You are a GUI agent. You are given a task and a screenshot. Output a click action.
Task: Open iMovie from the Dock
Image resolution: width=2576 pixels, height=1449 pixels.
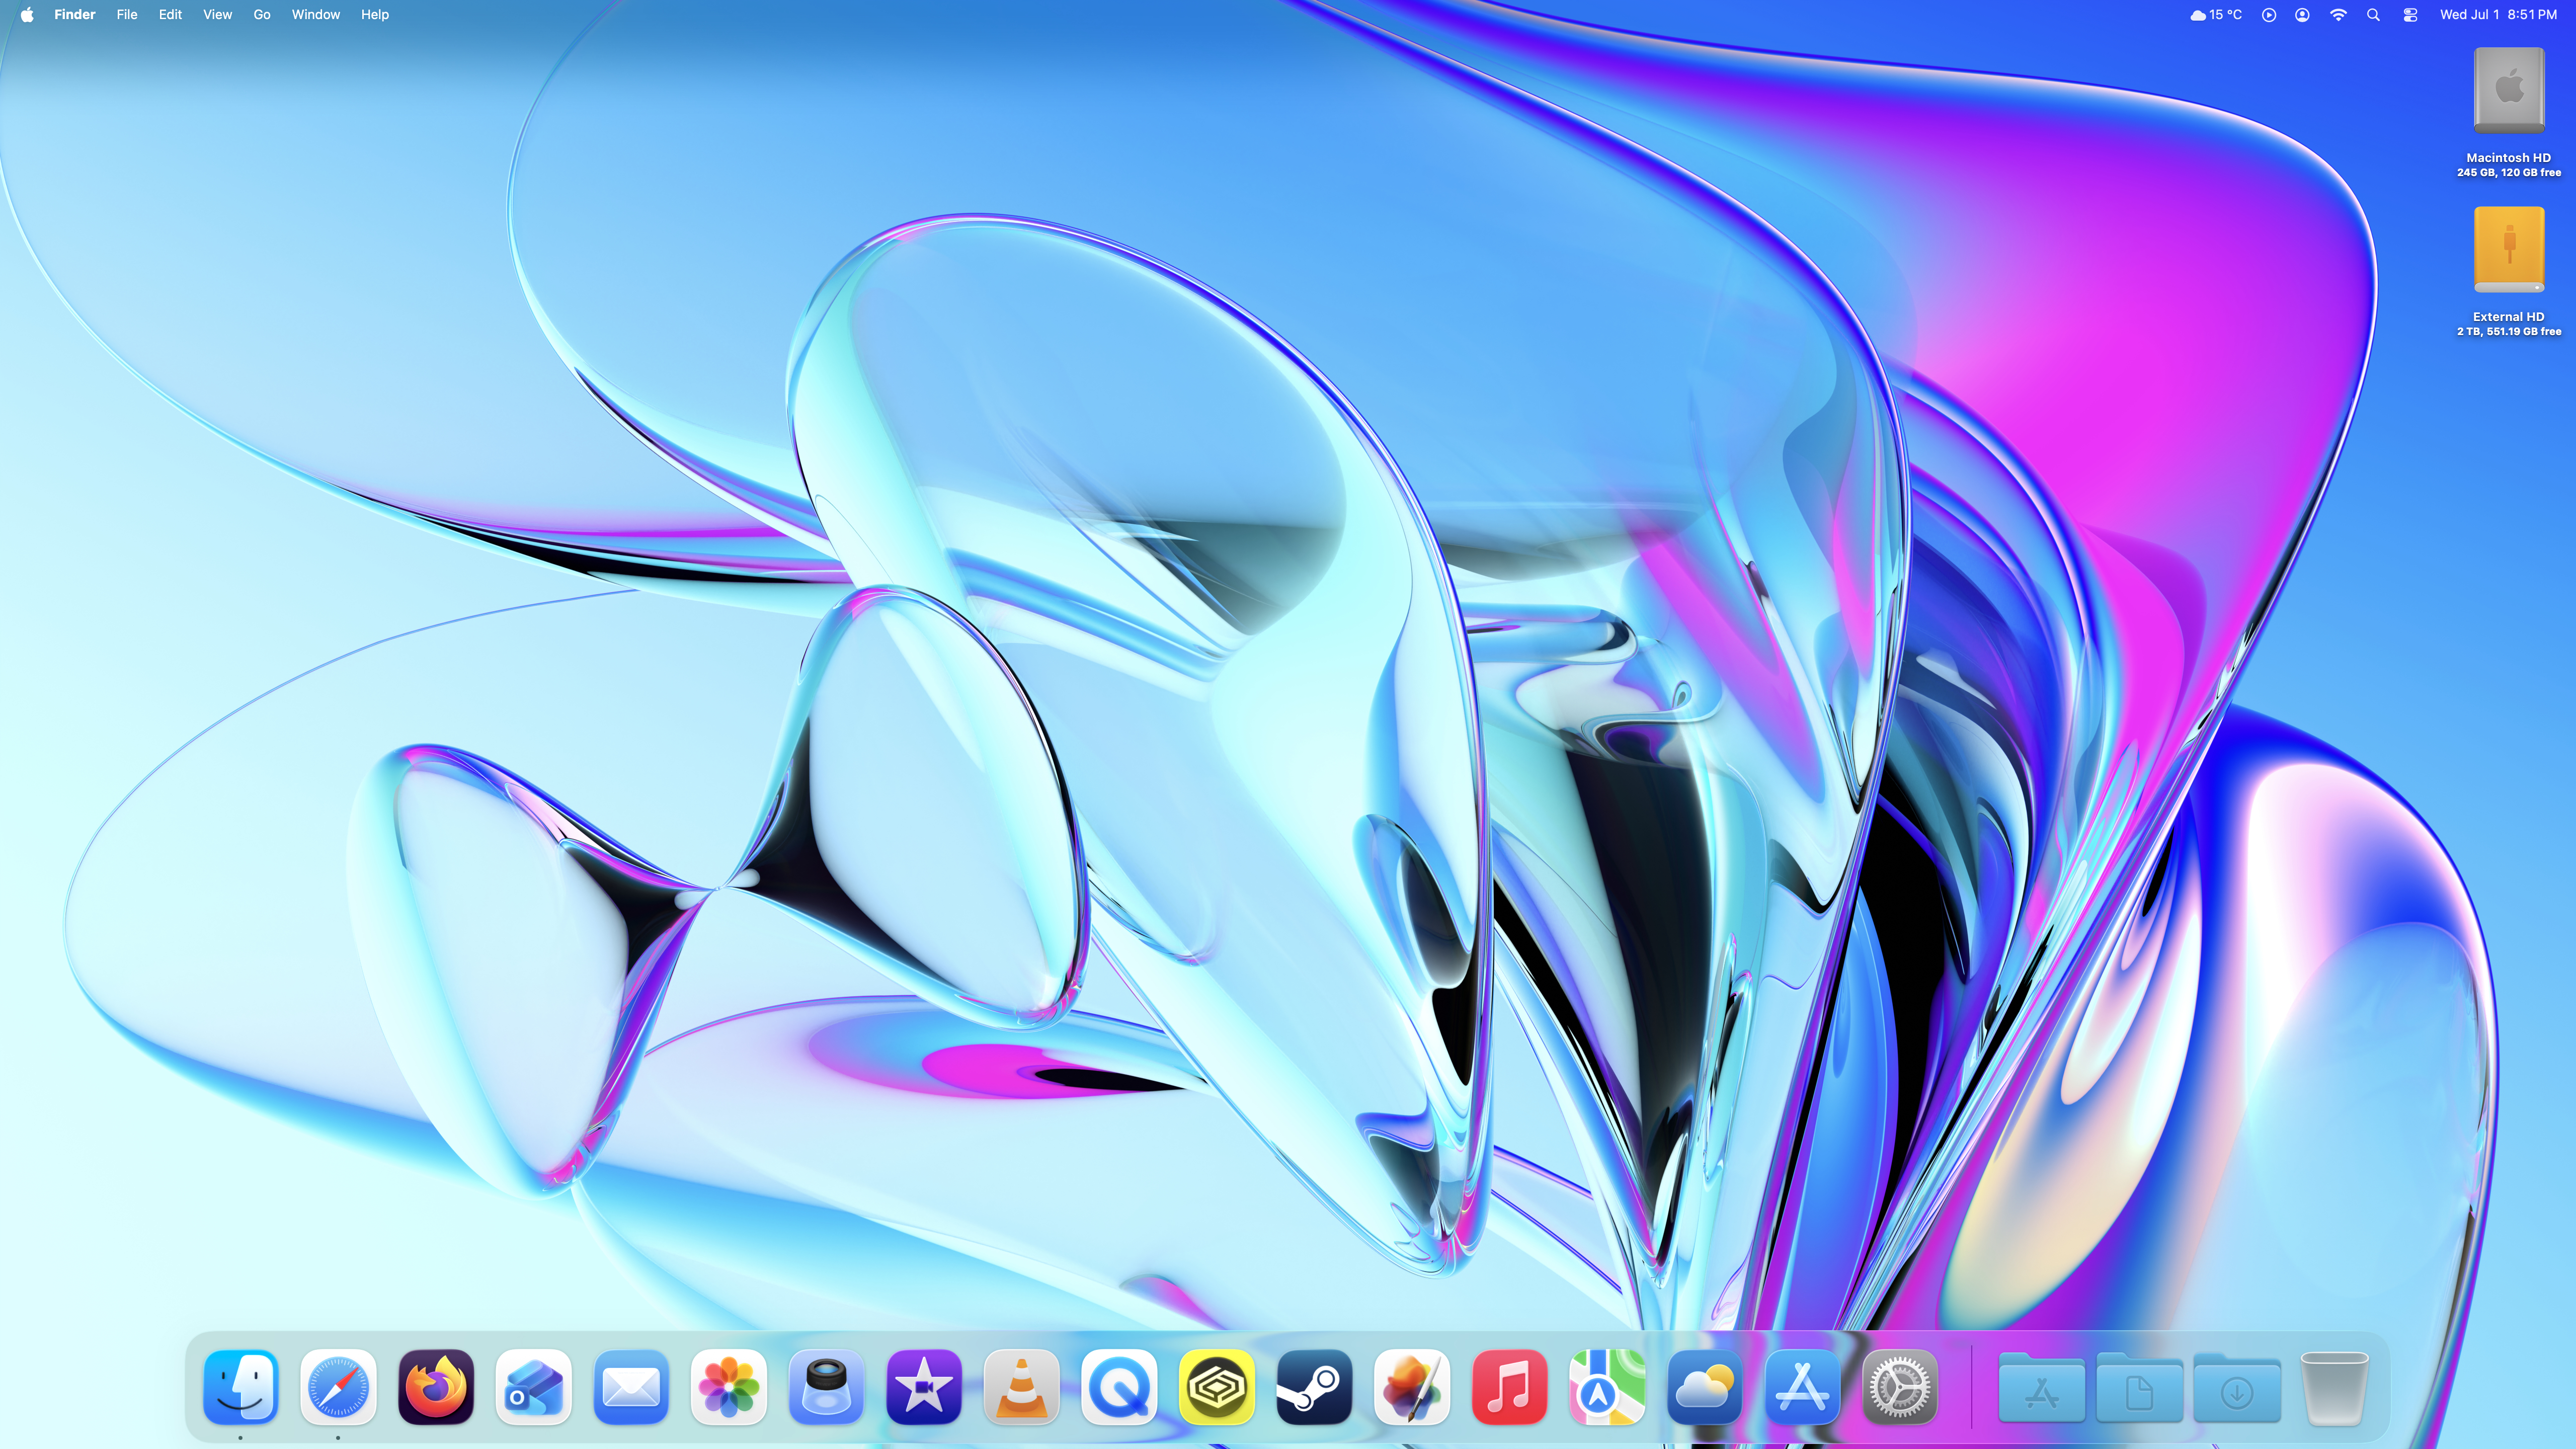(924, 1387)
